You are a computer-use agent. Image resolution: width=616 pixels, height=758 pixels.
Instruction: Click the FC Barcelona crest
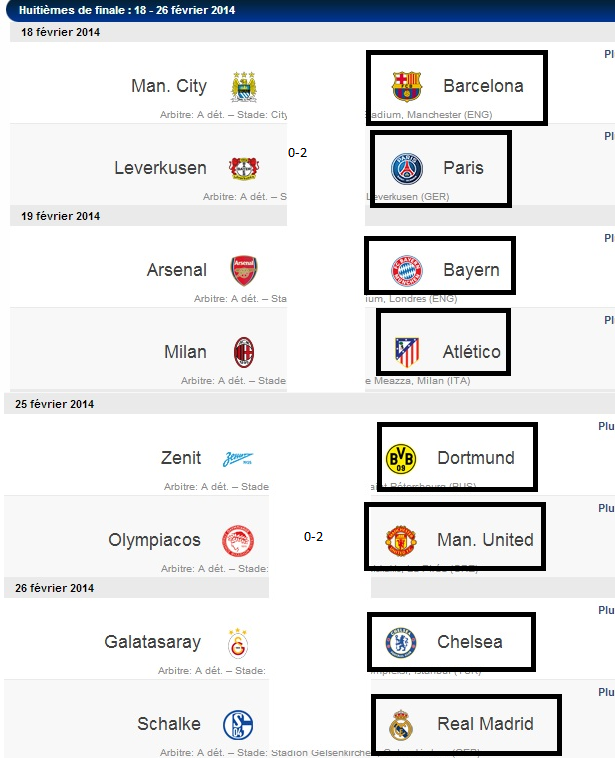407,86
